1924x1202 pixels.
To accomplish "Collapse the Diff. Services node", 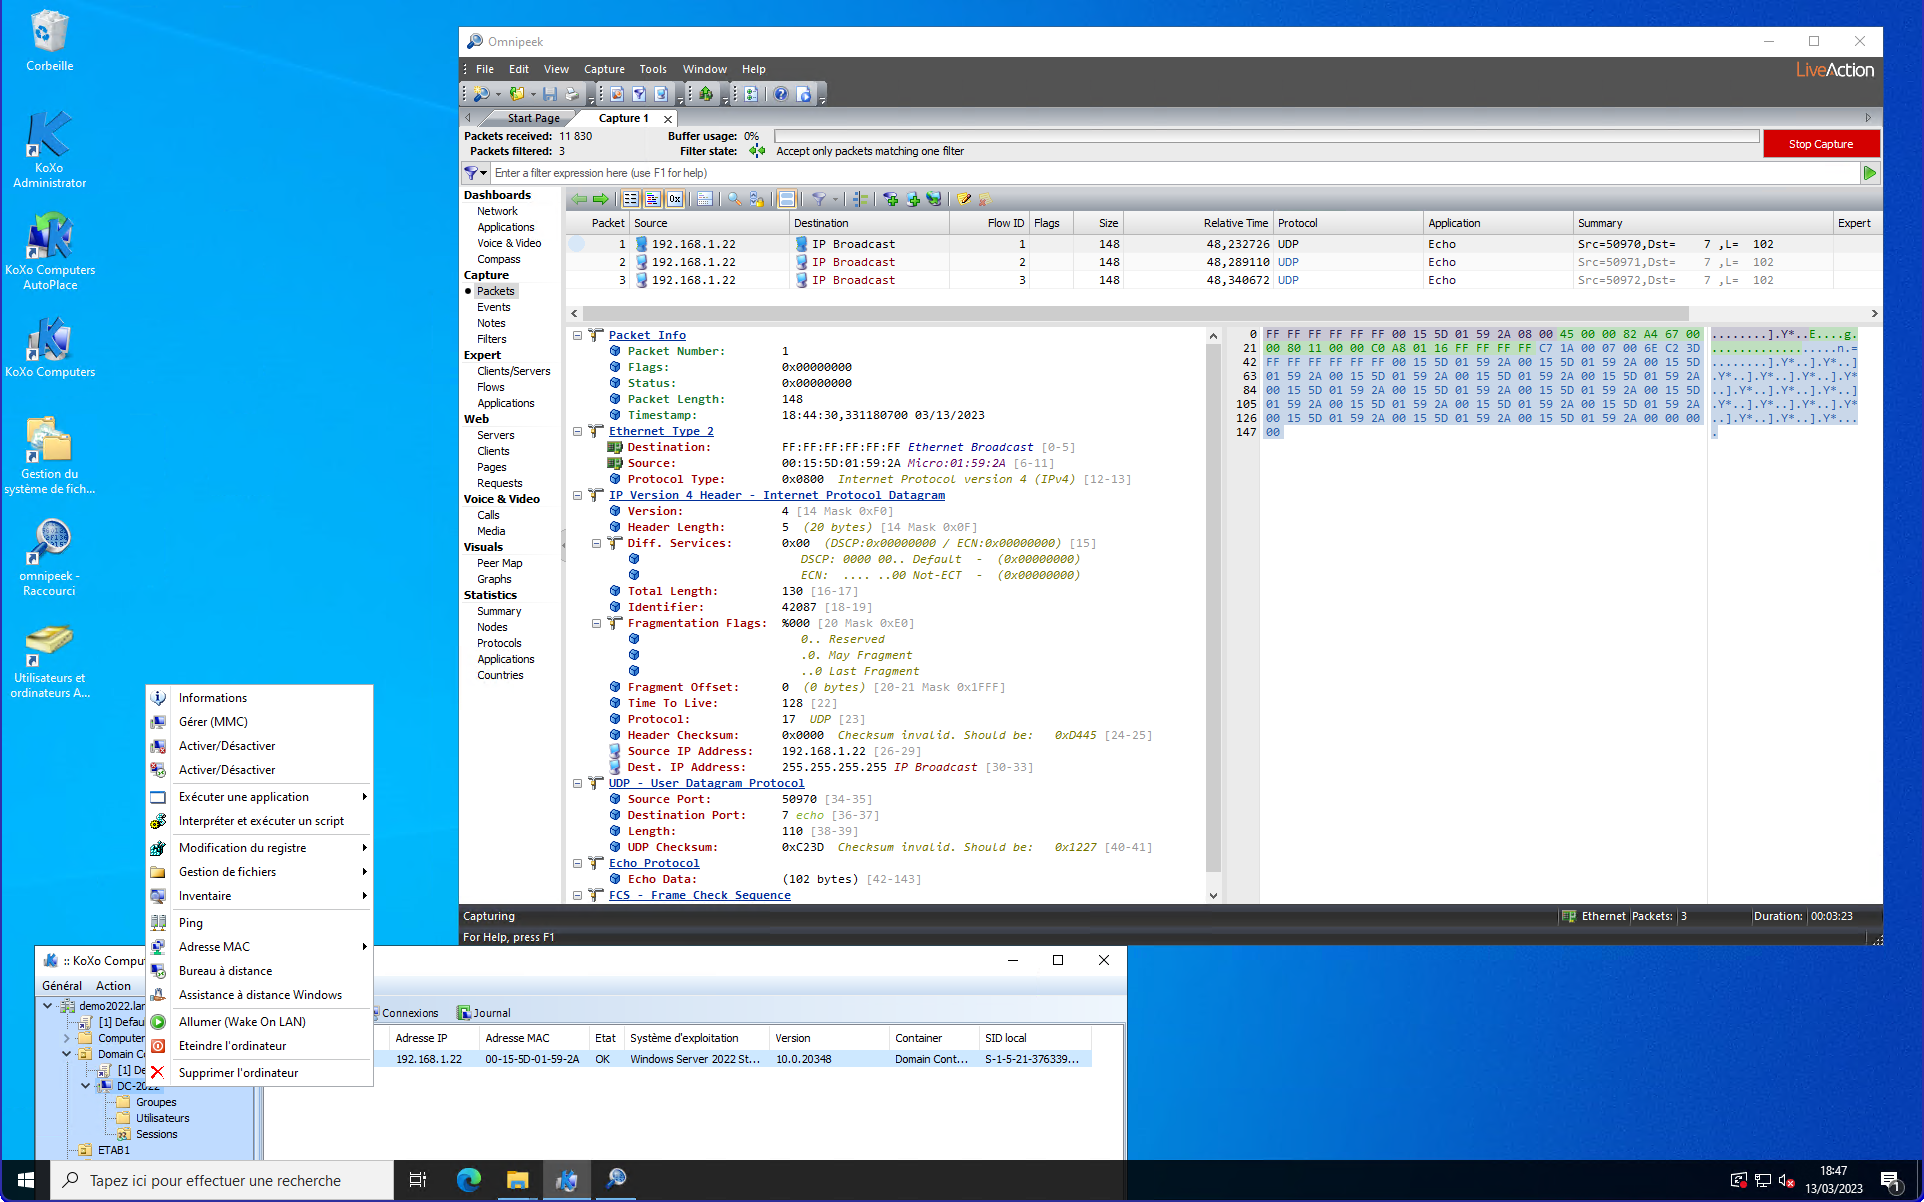I will 597,543.
